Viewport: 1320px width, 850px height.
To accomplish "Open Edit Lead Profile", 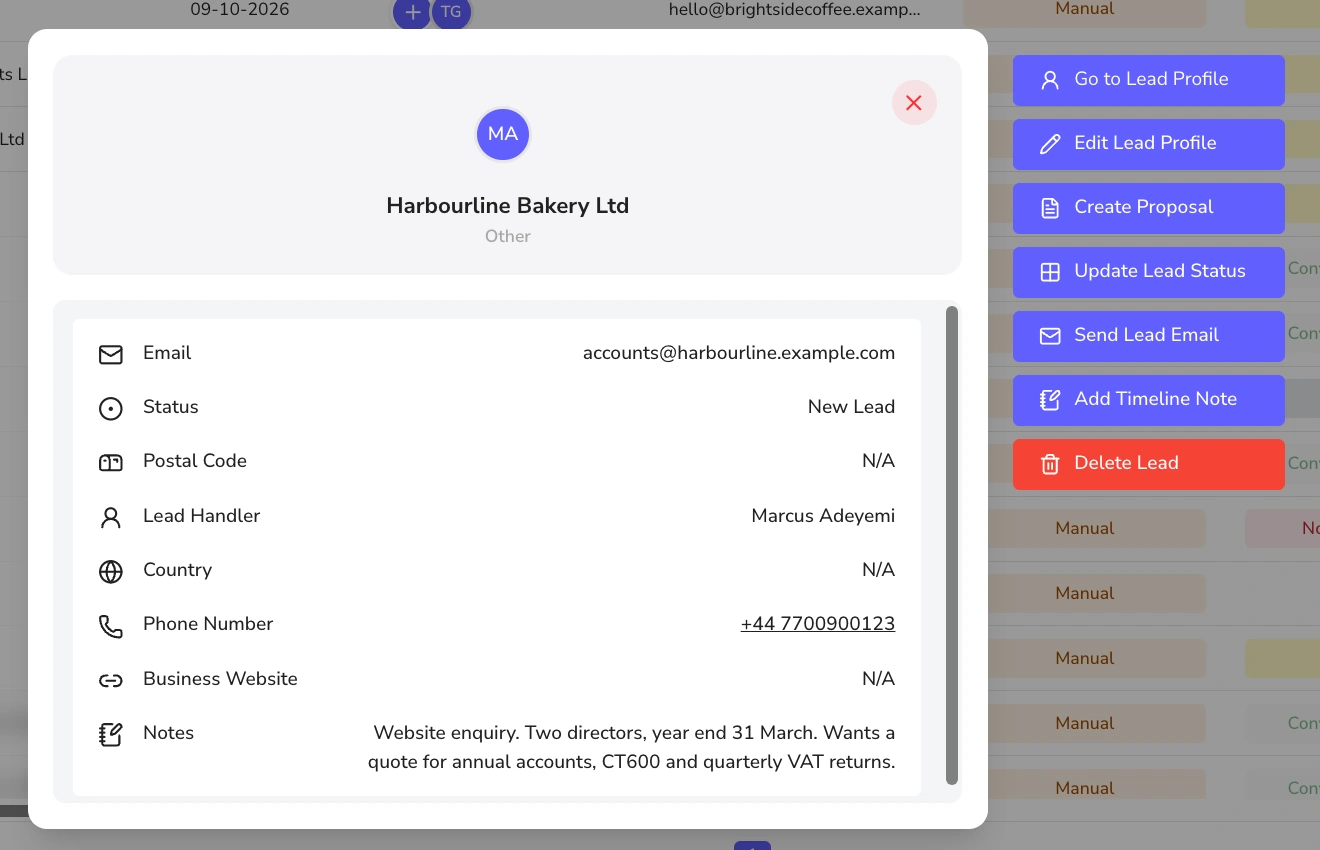I will [1149, 144].
